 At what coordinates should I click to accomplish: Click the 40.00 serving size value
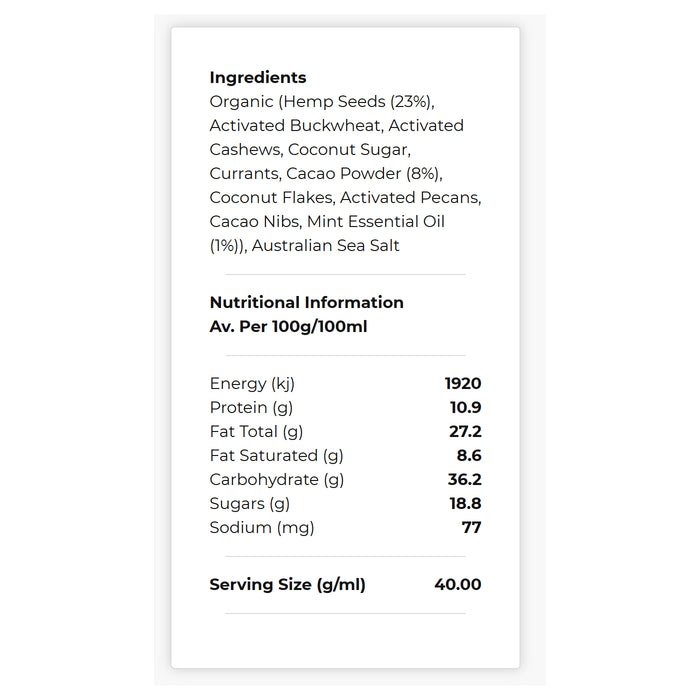coord(458,585)
